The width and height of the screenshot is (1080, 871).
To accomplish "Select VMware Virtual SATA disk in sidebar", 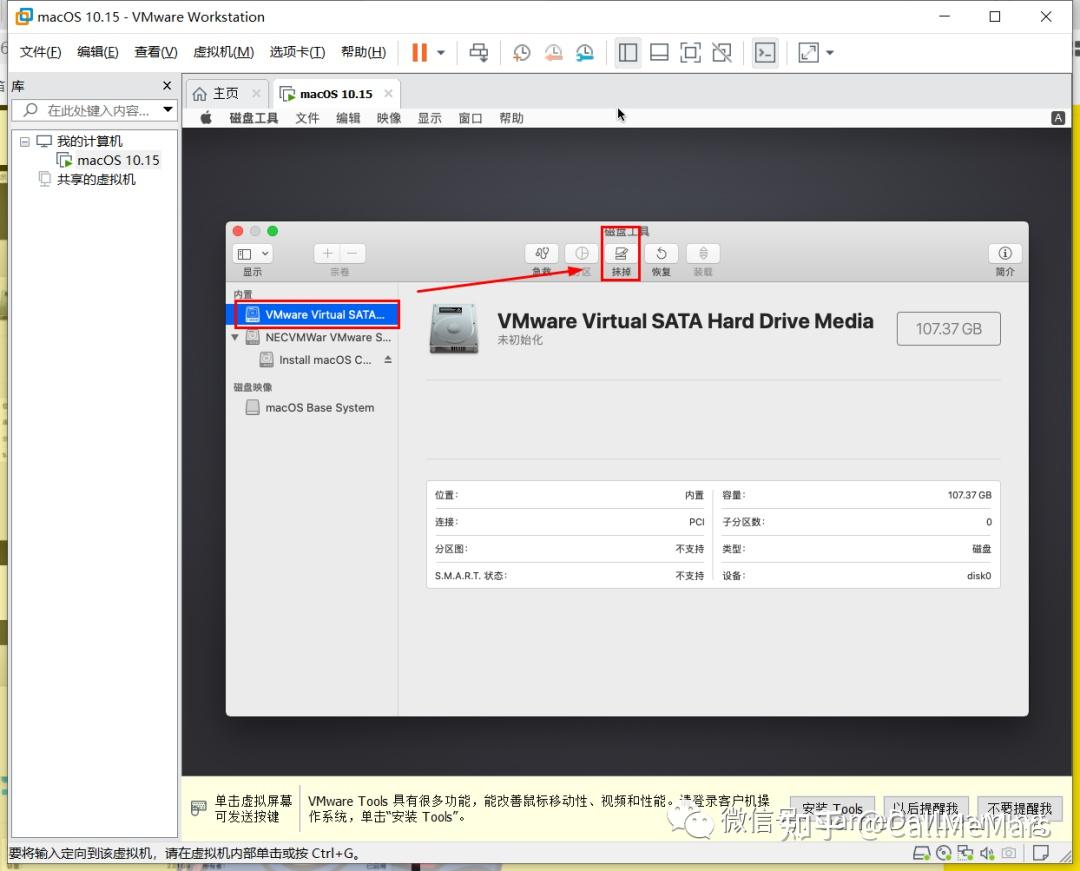I will (x=312, y=315).
